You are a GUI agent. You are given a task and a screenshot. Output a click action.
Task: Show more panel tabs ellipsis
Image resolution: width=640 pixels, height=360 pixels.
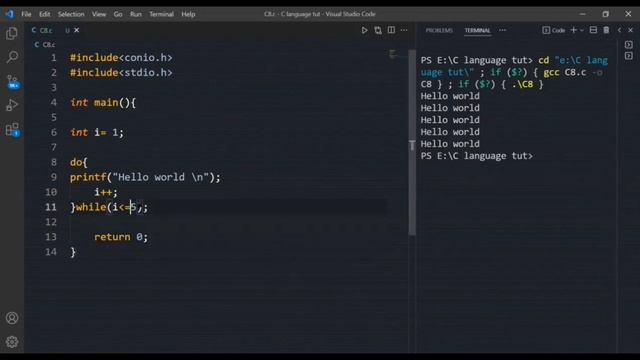coord(502,30)
